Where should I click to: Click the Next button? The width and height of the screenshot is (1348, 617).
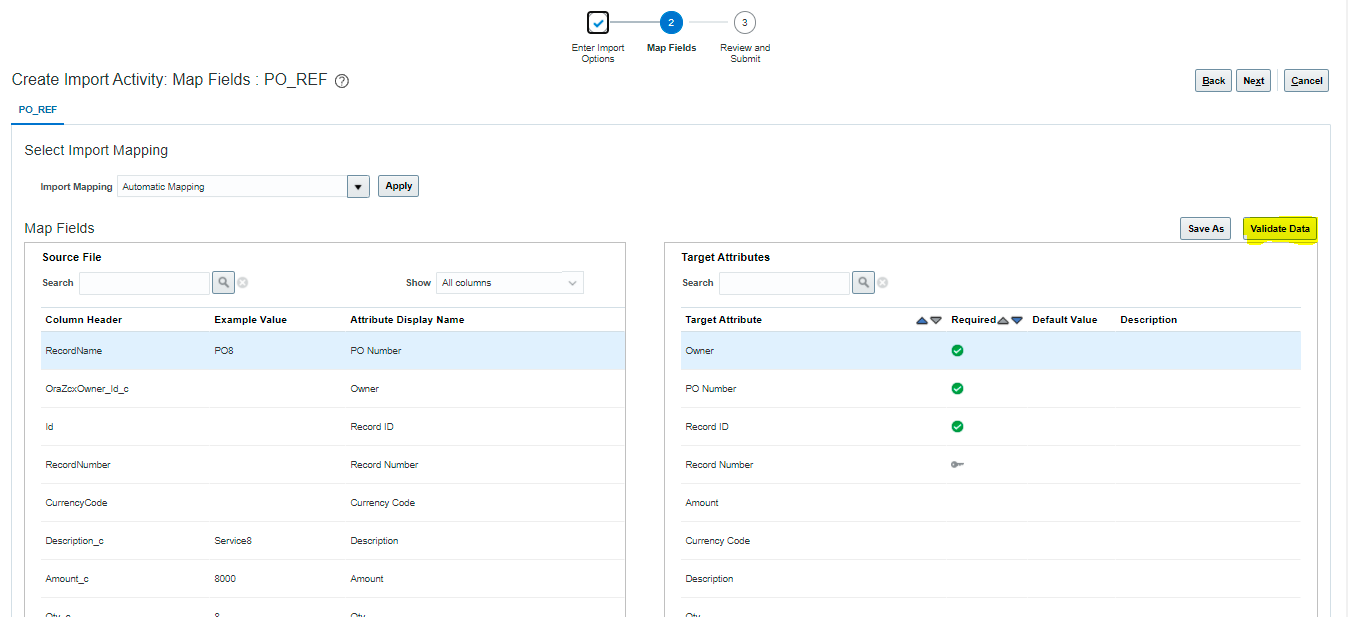coord(1254,81)
